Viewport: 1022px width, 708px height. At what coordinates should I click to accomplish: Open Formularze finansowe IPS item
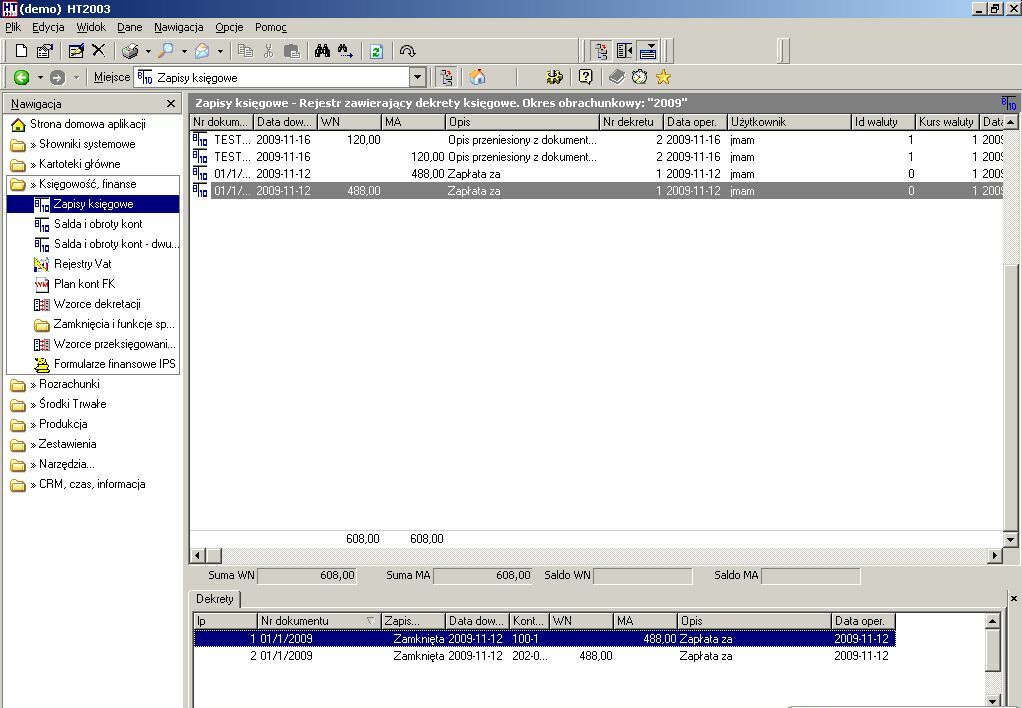(115, 364)
